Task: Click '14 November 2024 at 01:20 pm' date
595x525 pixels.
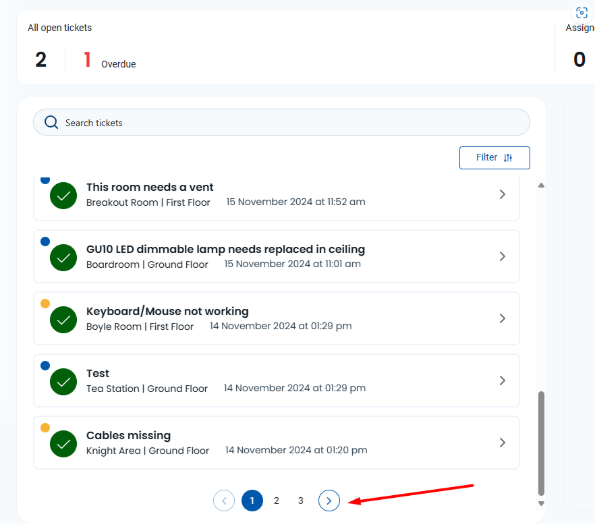Action: [296, 450]
